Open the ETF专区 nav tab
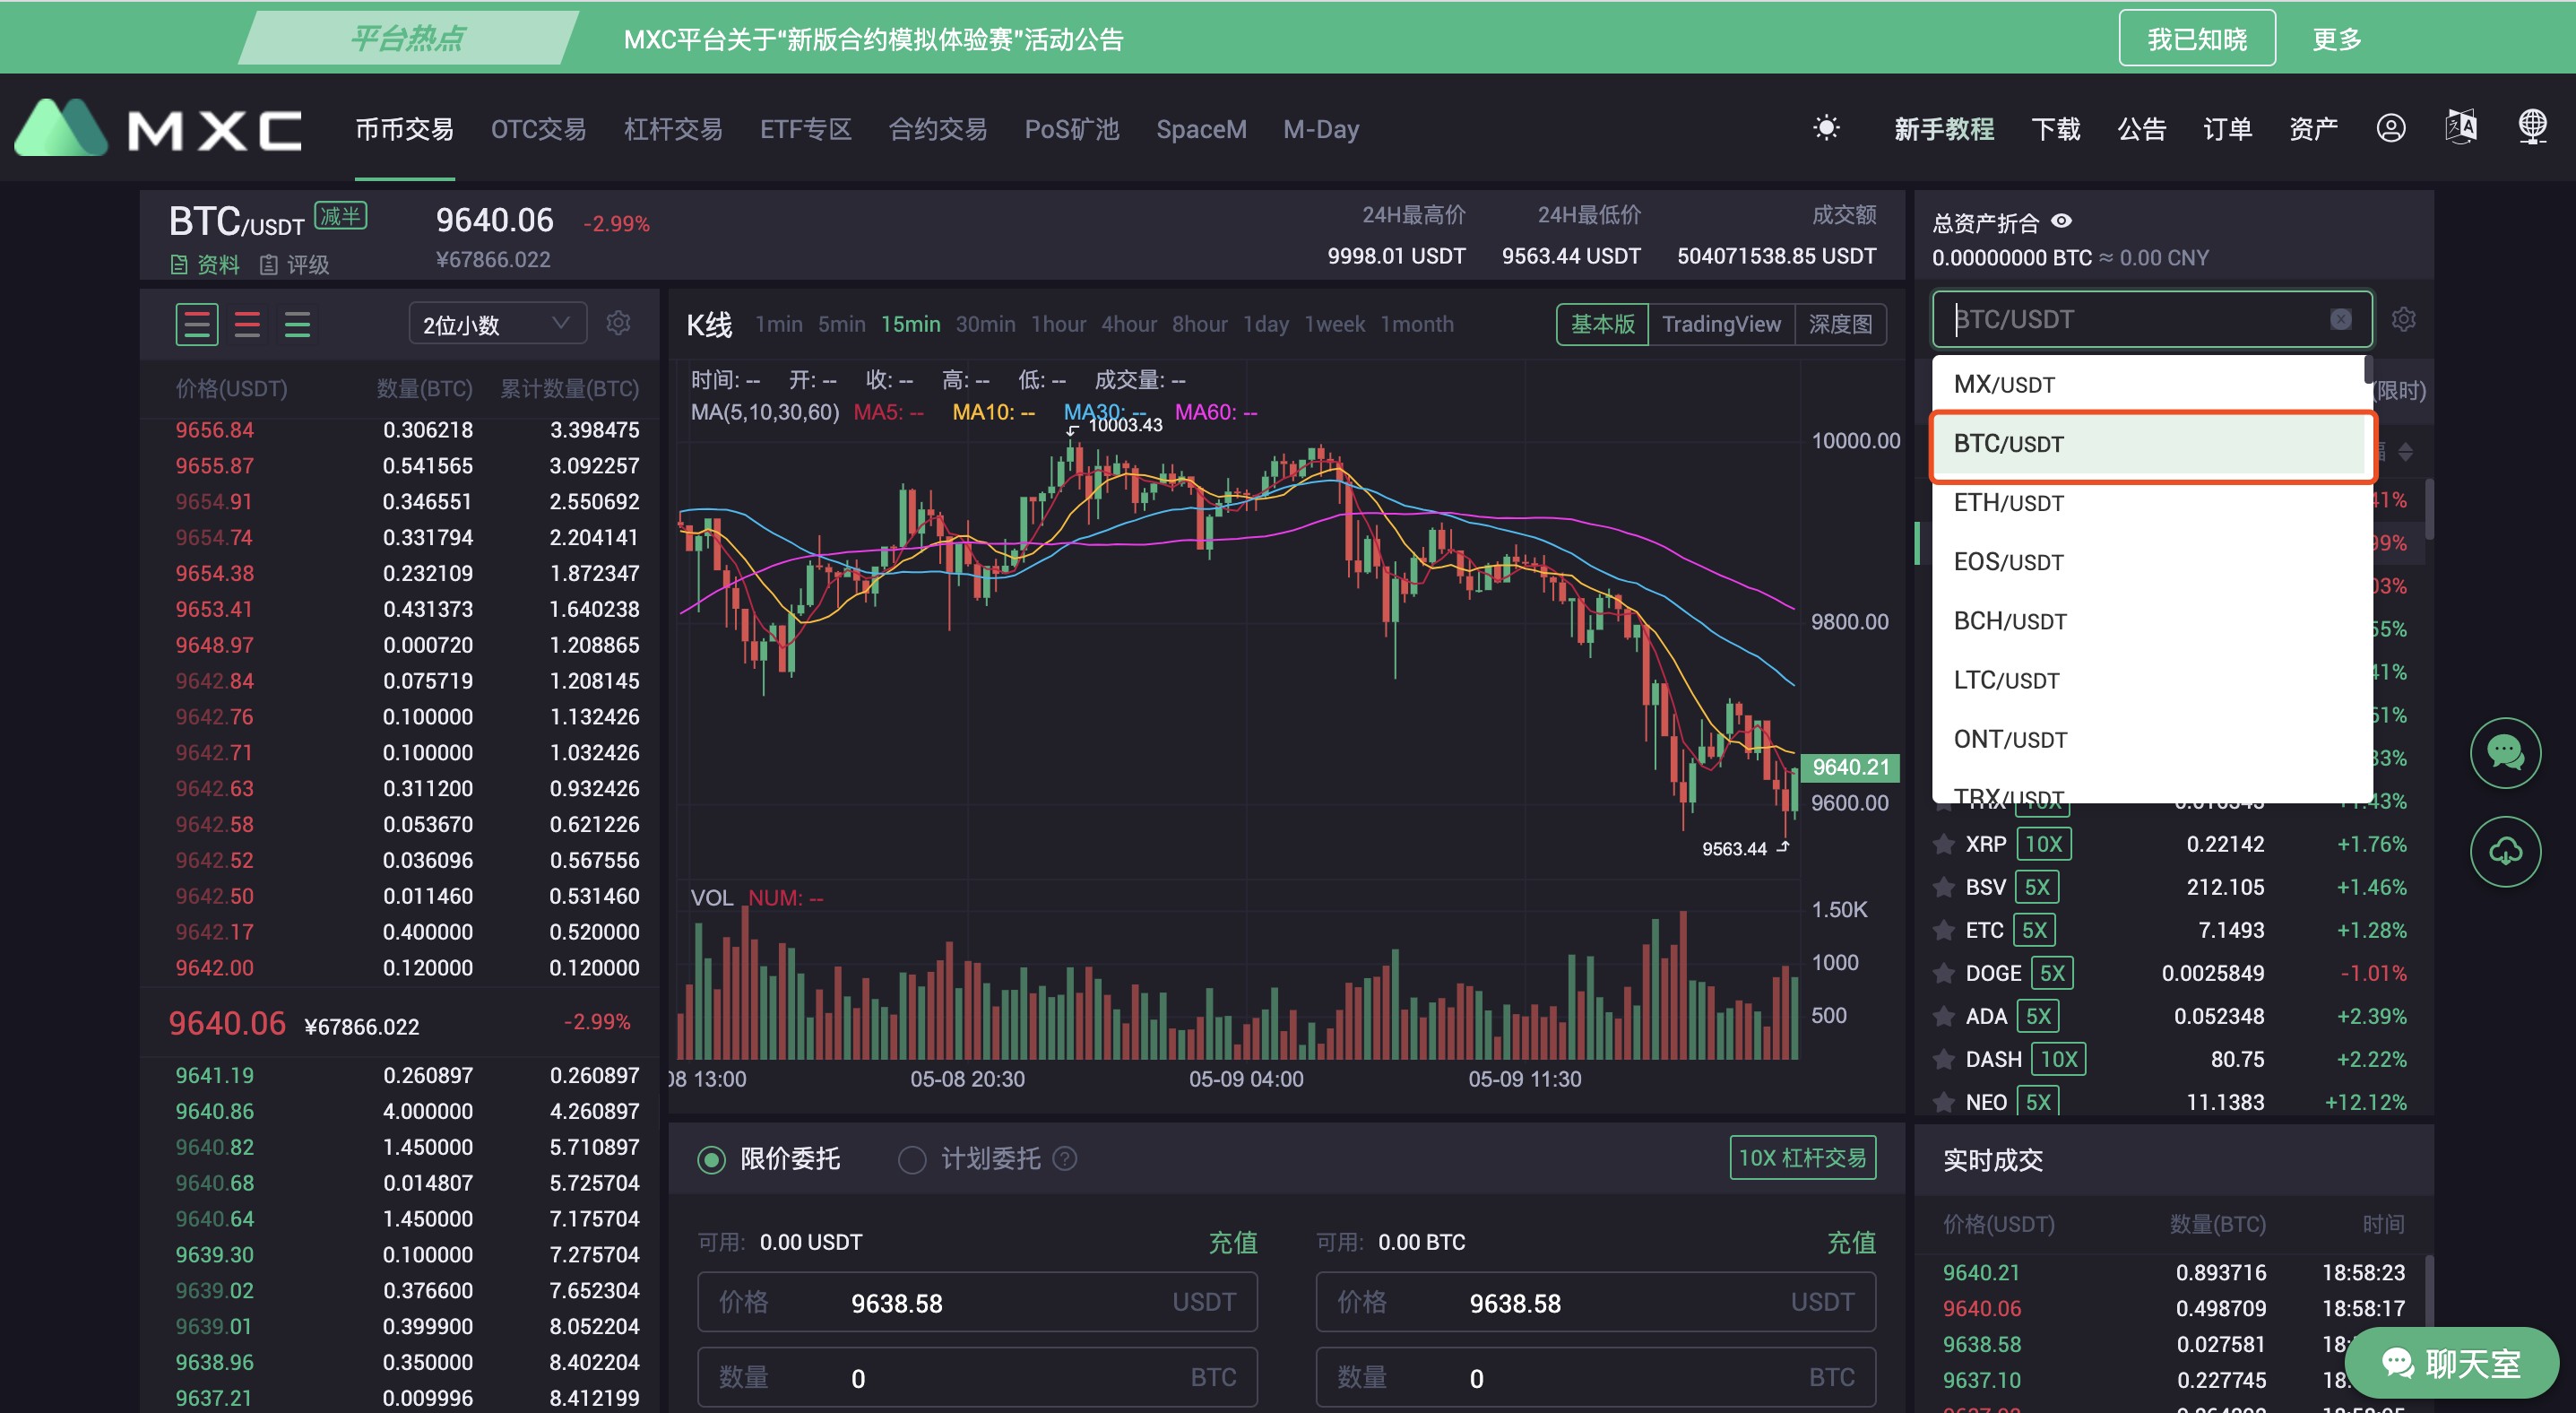2576x1413 pixels. point(805,129)
